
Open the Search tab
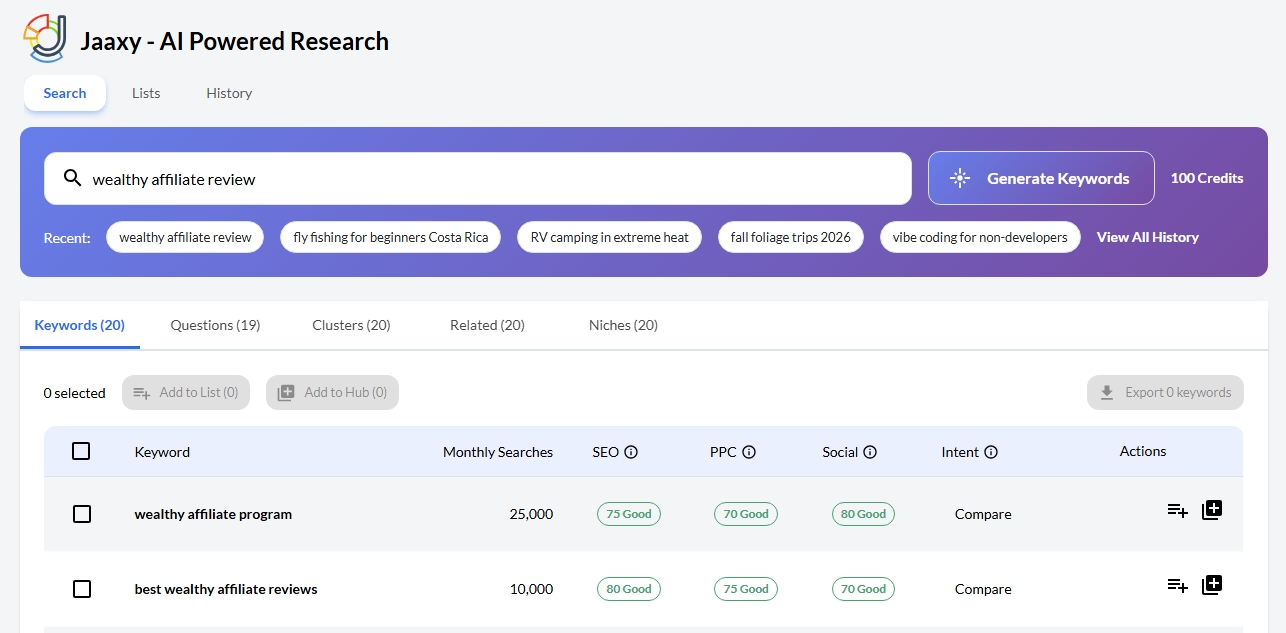[65, 93]
